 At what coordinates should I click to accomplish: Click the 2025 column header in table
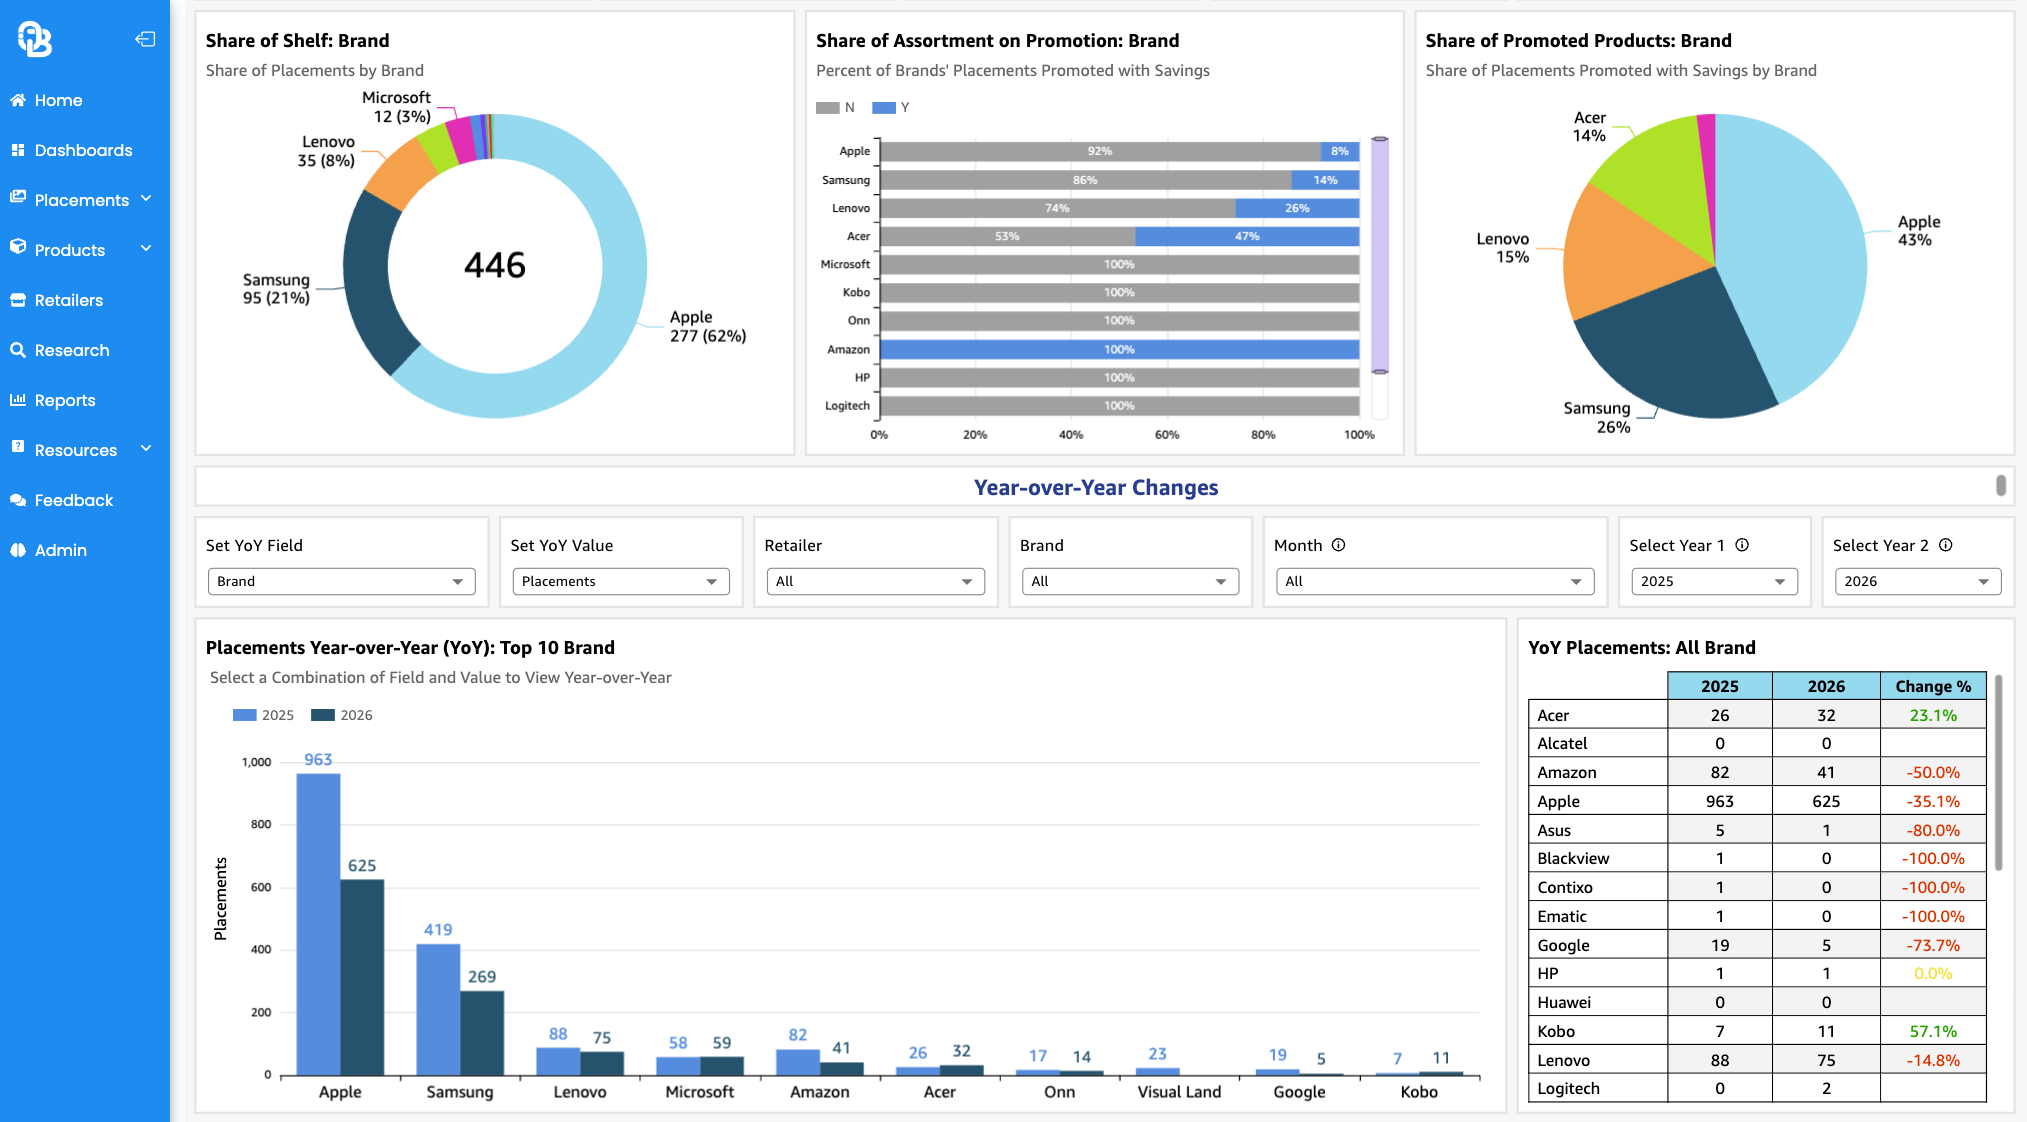pyautogui.click(x=1719, y=686)
